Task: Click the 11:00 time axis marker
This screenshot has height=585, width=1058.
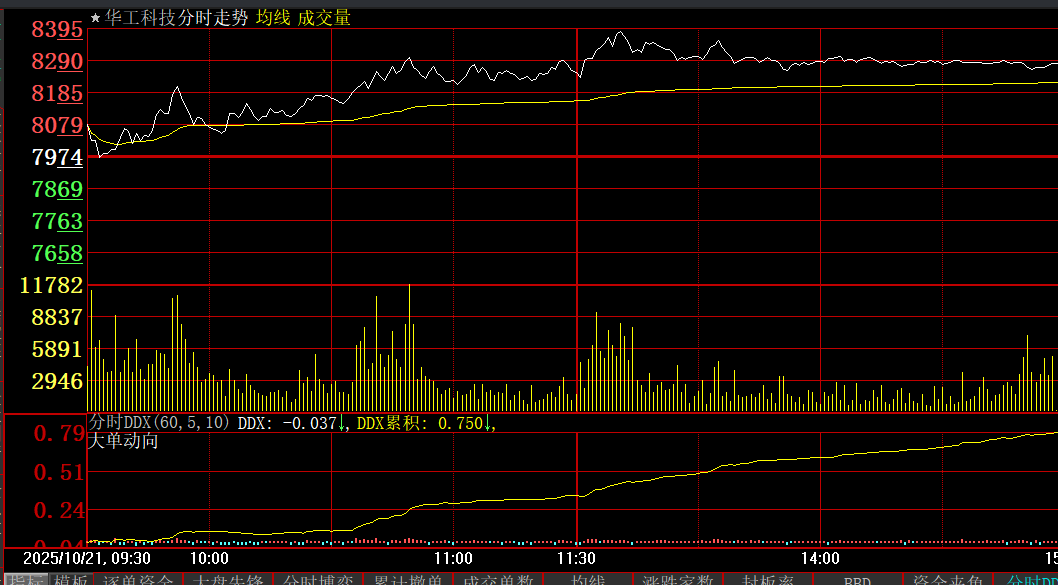Action: [x=453, y=559]
